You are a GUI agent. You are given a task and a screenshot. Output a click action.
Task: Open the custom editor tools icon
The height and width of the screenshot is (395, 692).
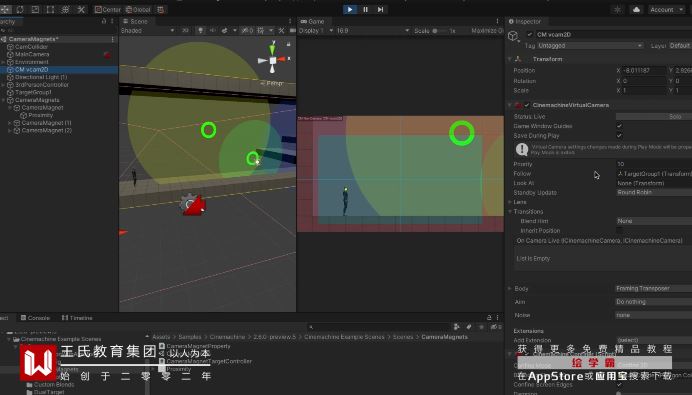pyautogui.click(x=81, y=9)
